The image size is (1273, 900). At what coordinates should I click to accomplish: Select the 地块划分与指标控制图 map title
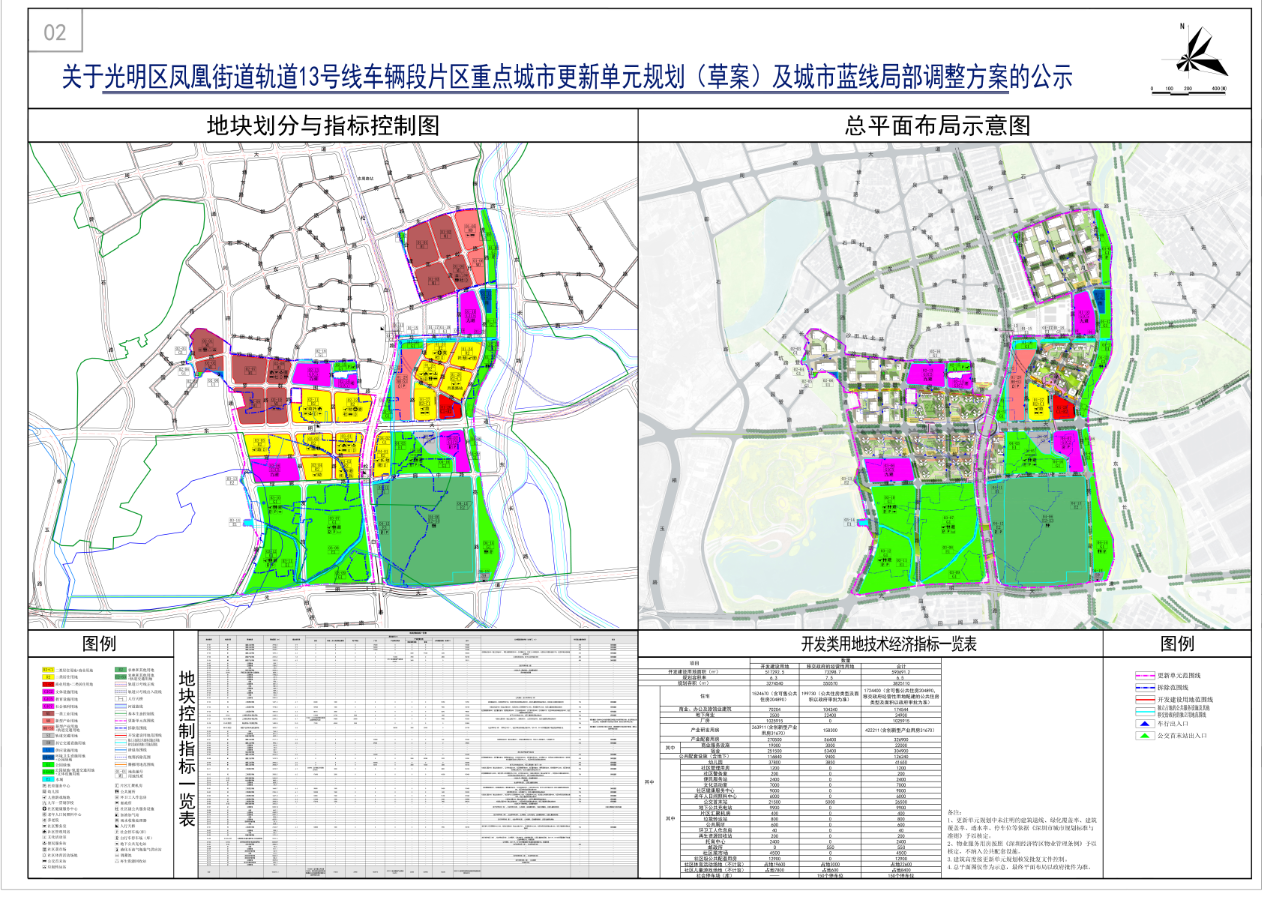point(322,125)
